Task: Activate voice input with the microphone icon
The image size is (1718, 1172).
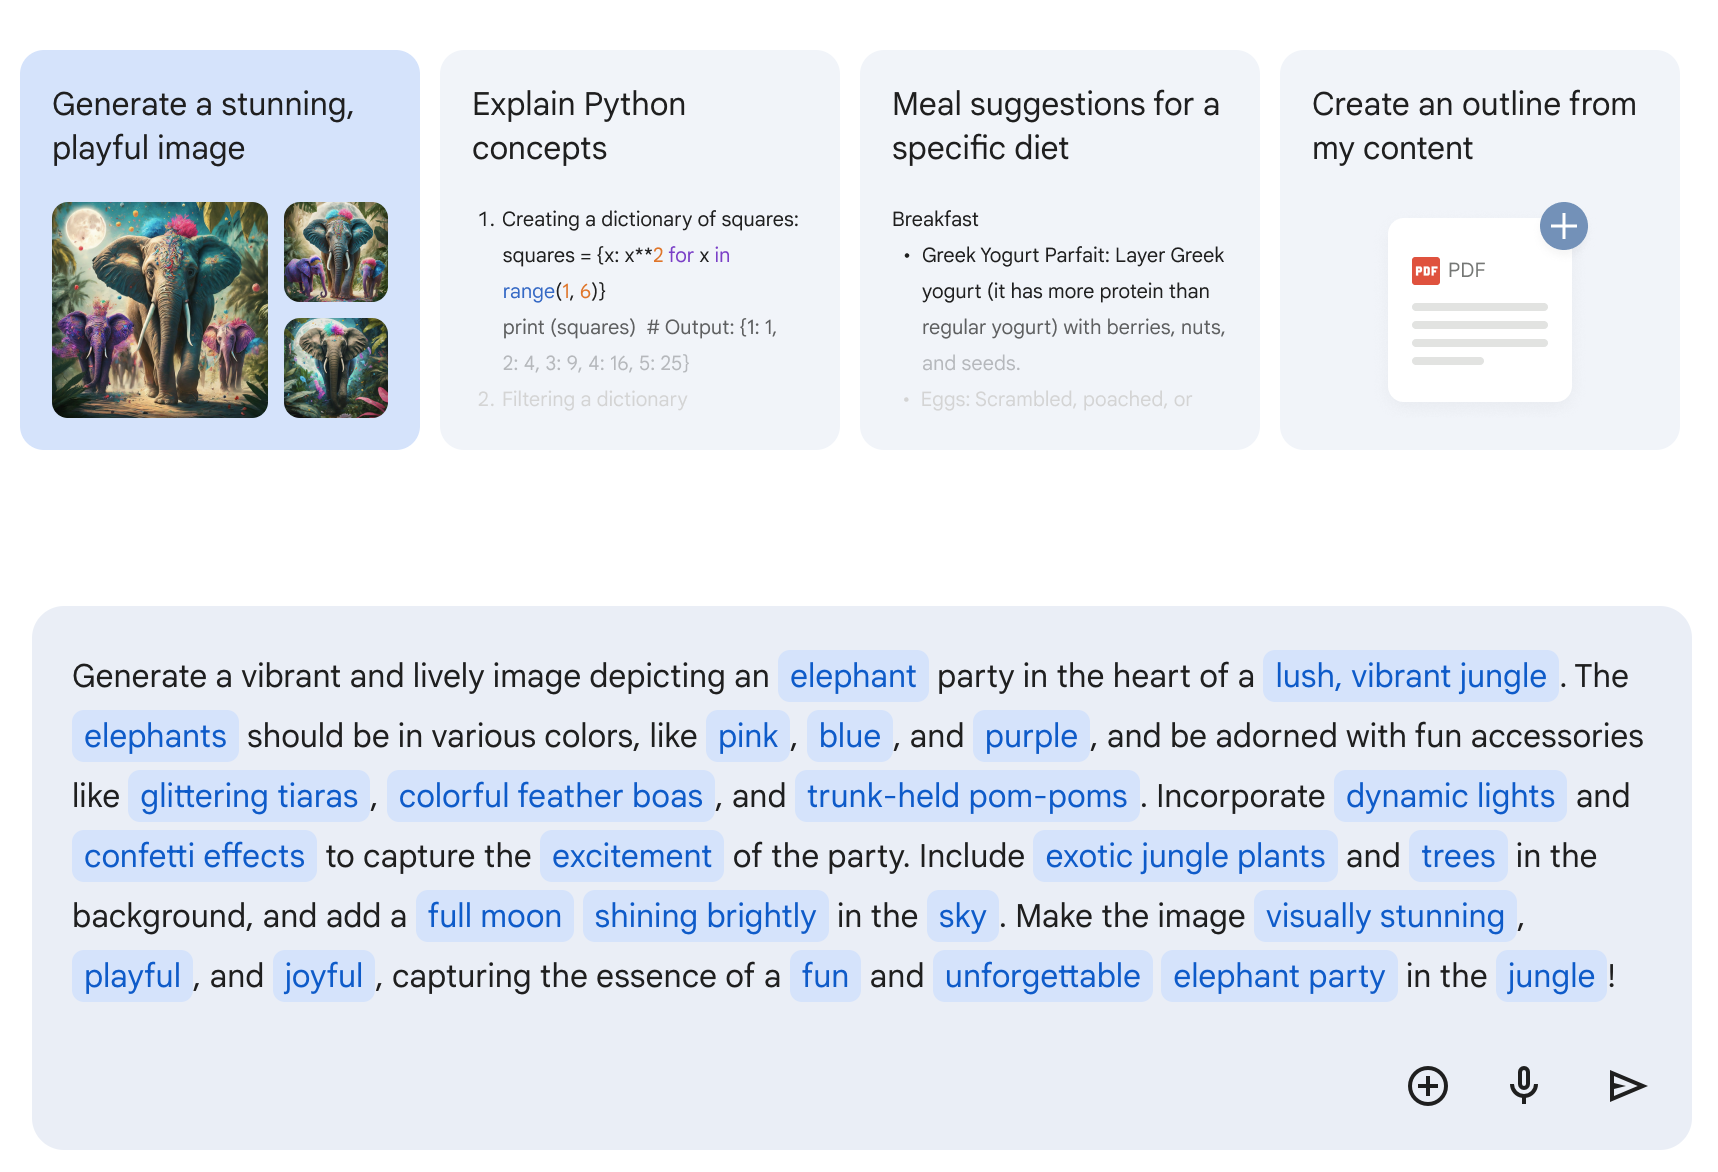Action: click(x=1523, y=1086)
